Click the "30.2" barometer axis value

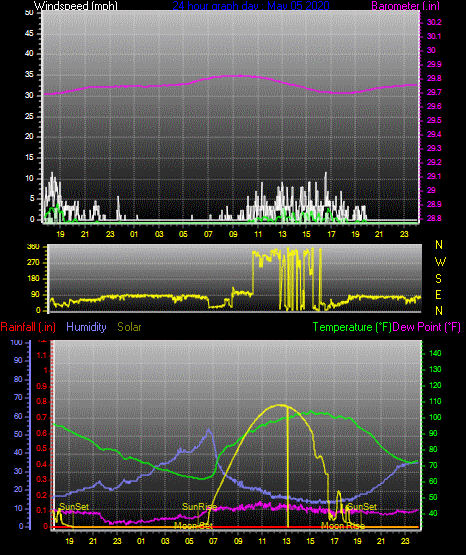[x=434, y=22]
